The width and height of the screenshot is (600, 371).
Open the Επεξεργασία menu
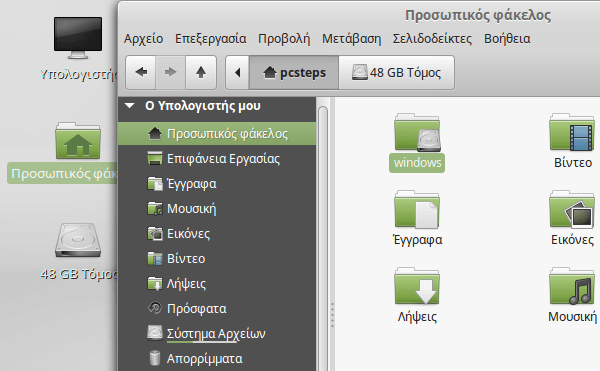[x=210, y=39]
